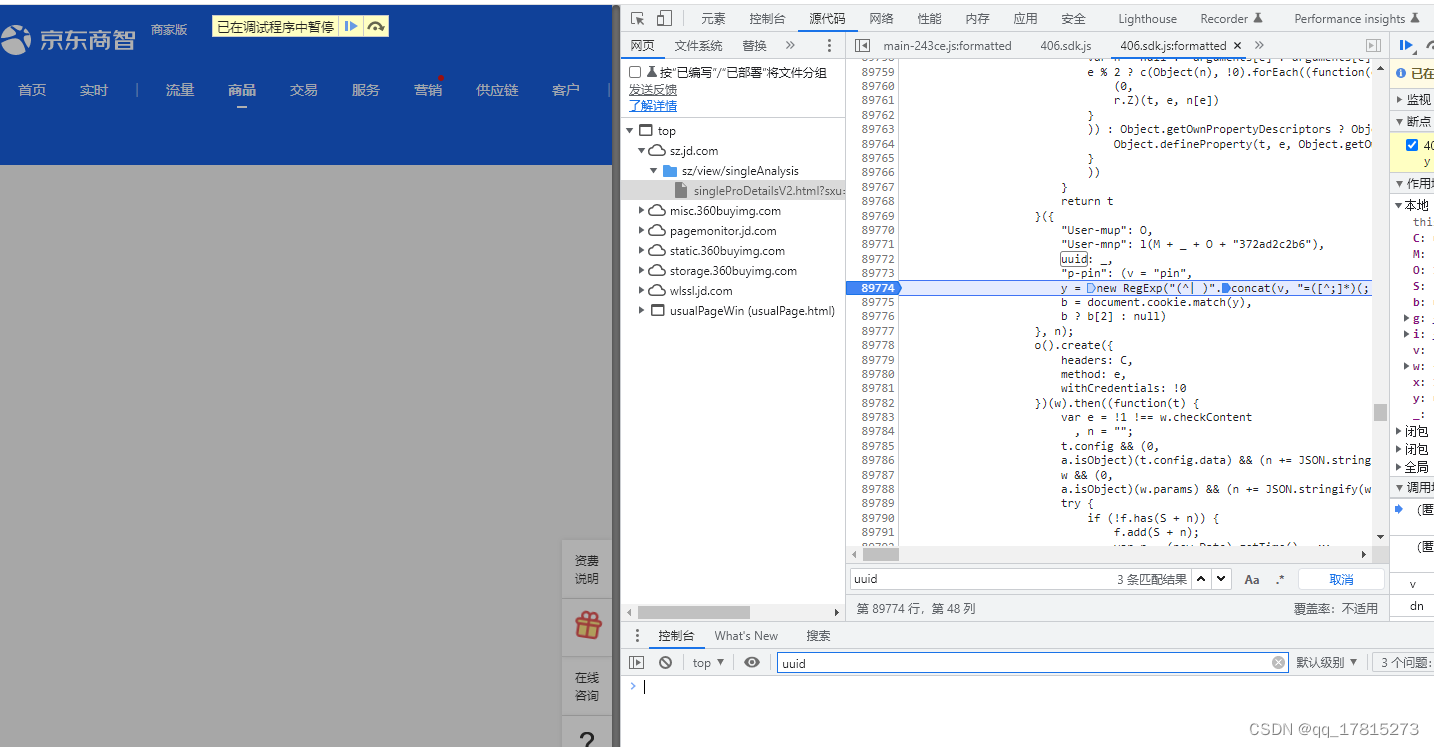Toggle match case Aa in search bar
This screenshot has width=1434, height=747.
[x=1252, y=580]
